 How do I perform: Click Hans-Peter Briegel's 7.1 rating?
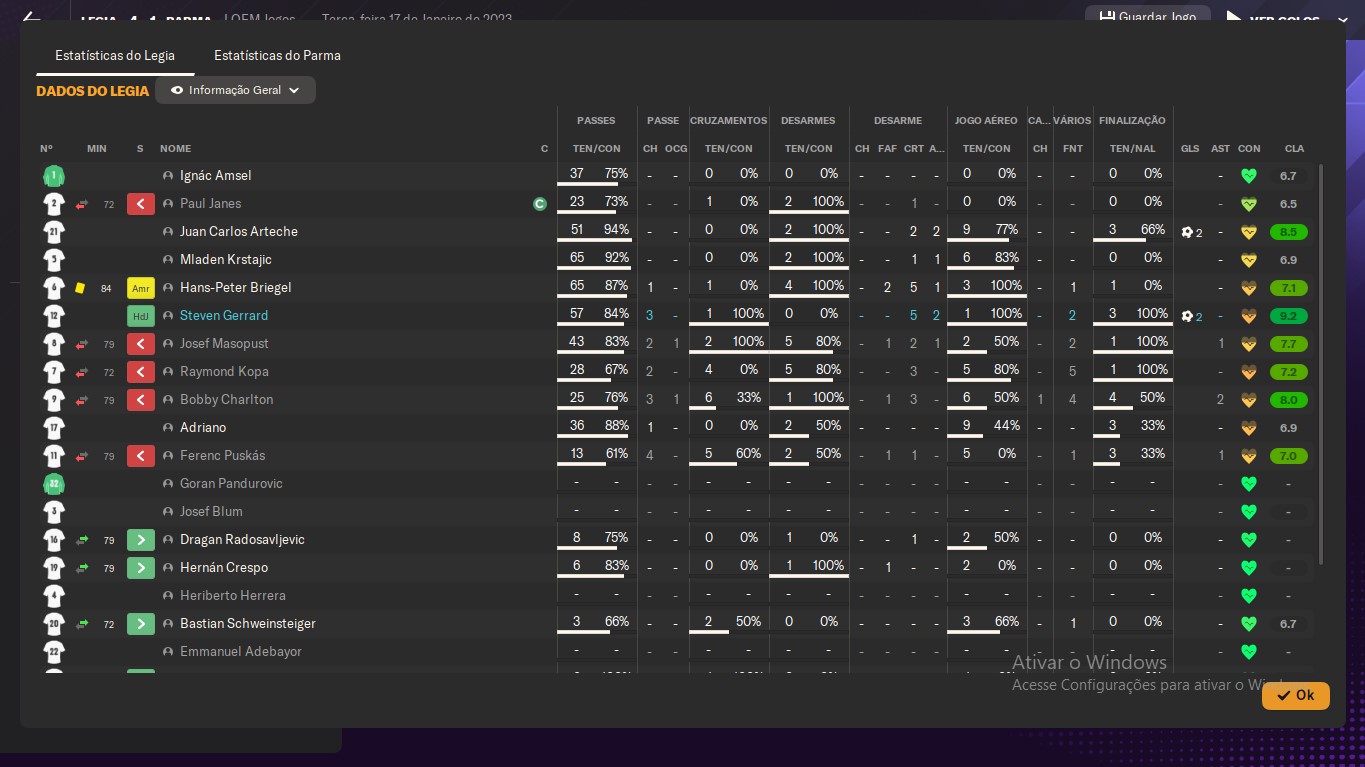pos(1288,288)
